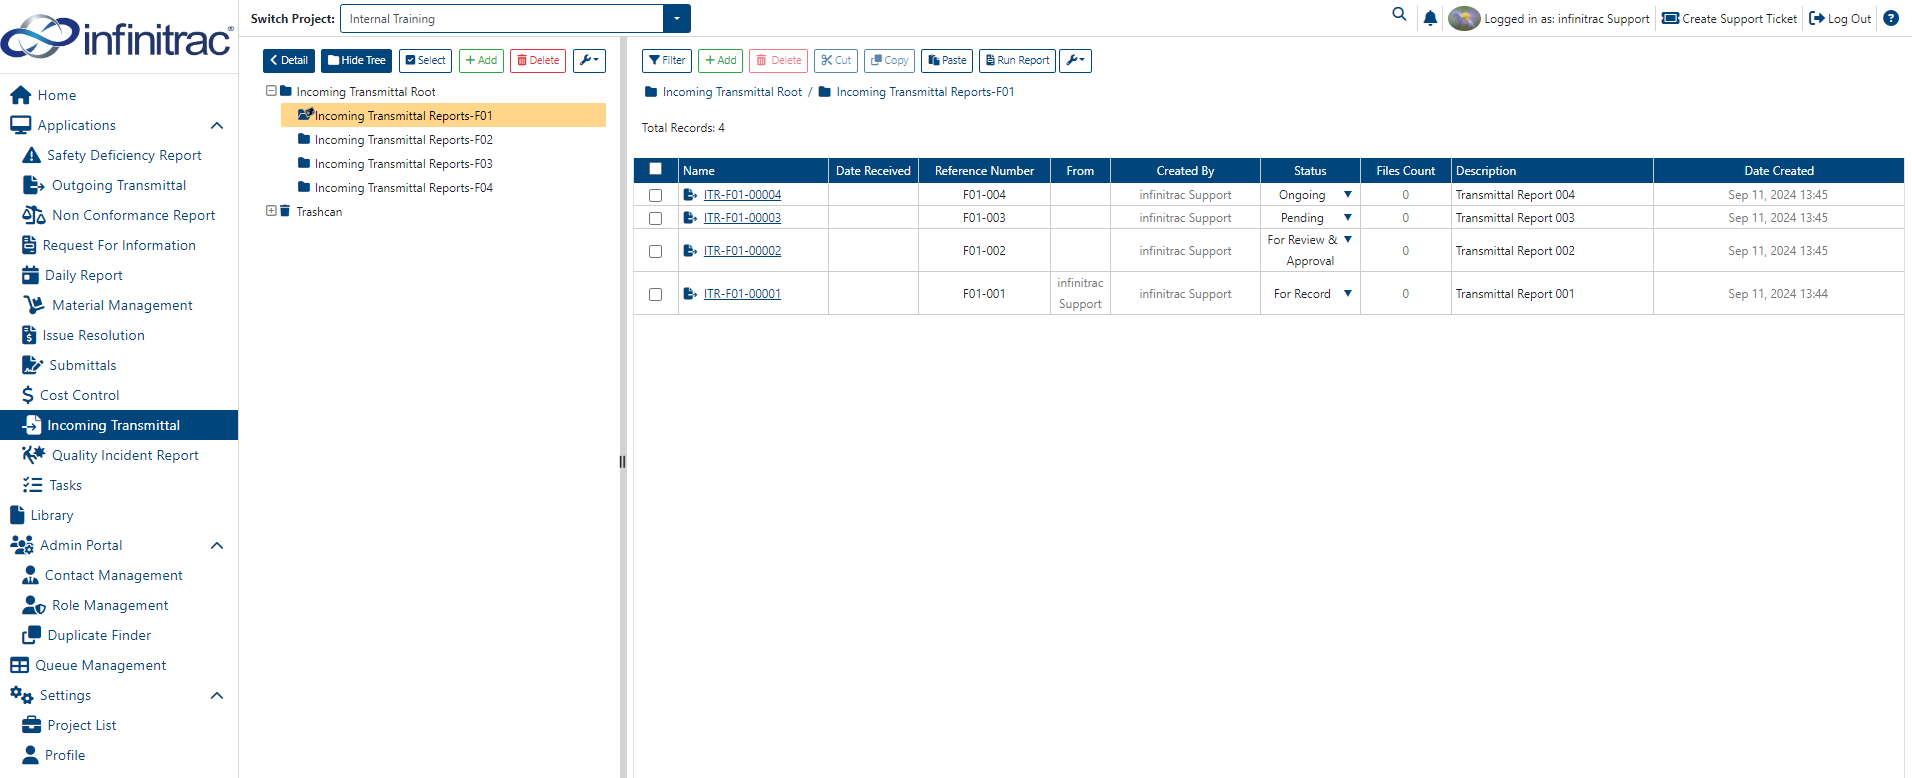This screenshot has width=1912, height=778.
Task: Click the Run Report button
Action: (x=1017, y=61)
